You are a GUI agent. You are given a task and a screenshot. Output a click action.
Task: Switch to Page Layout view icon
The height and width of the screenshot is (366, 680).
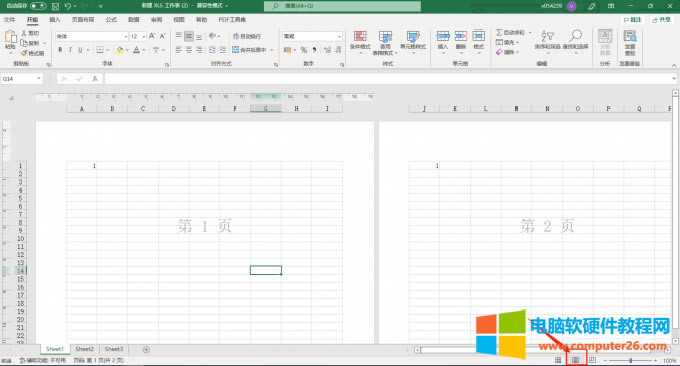(x=575, y=360)
